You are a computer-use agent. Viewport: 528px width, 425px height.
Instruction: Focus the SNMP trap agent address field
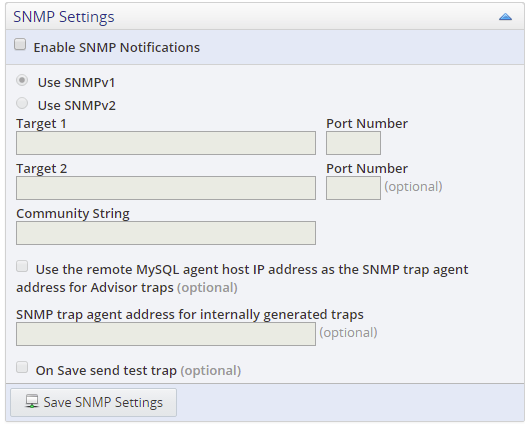(166, 334)
